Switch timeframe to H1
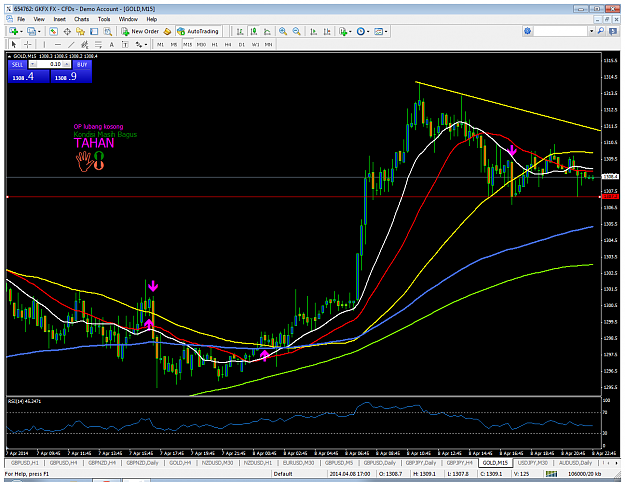 pyautogui.click(x=214, y=45)
